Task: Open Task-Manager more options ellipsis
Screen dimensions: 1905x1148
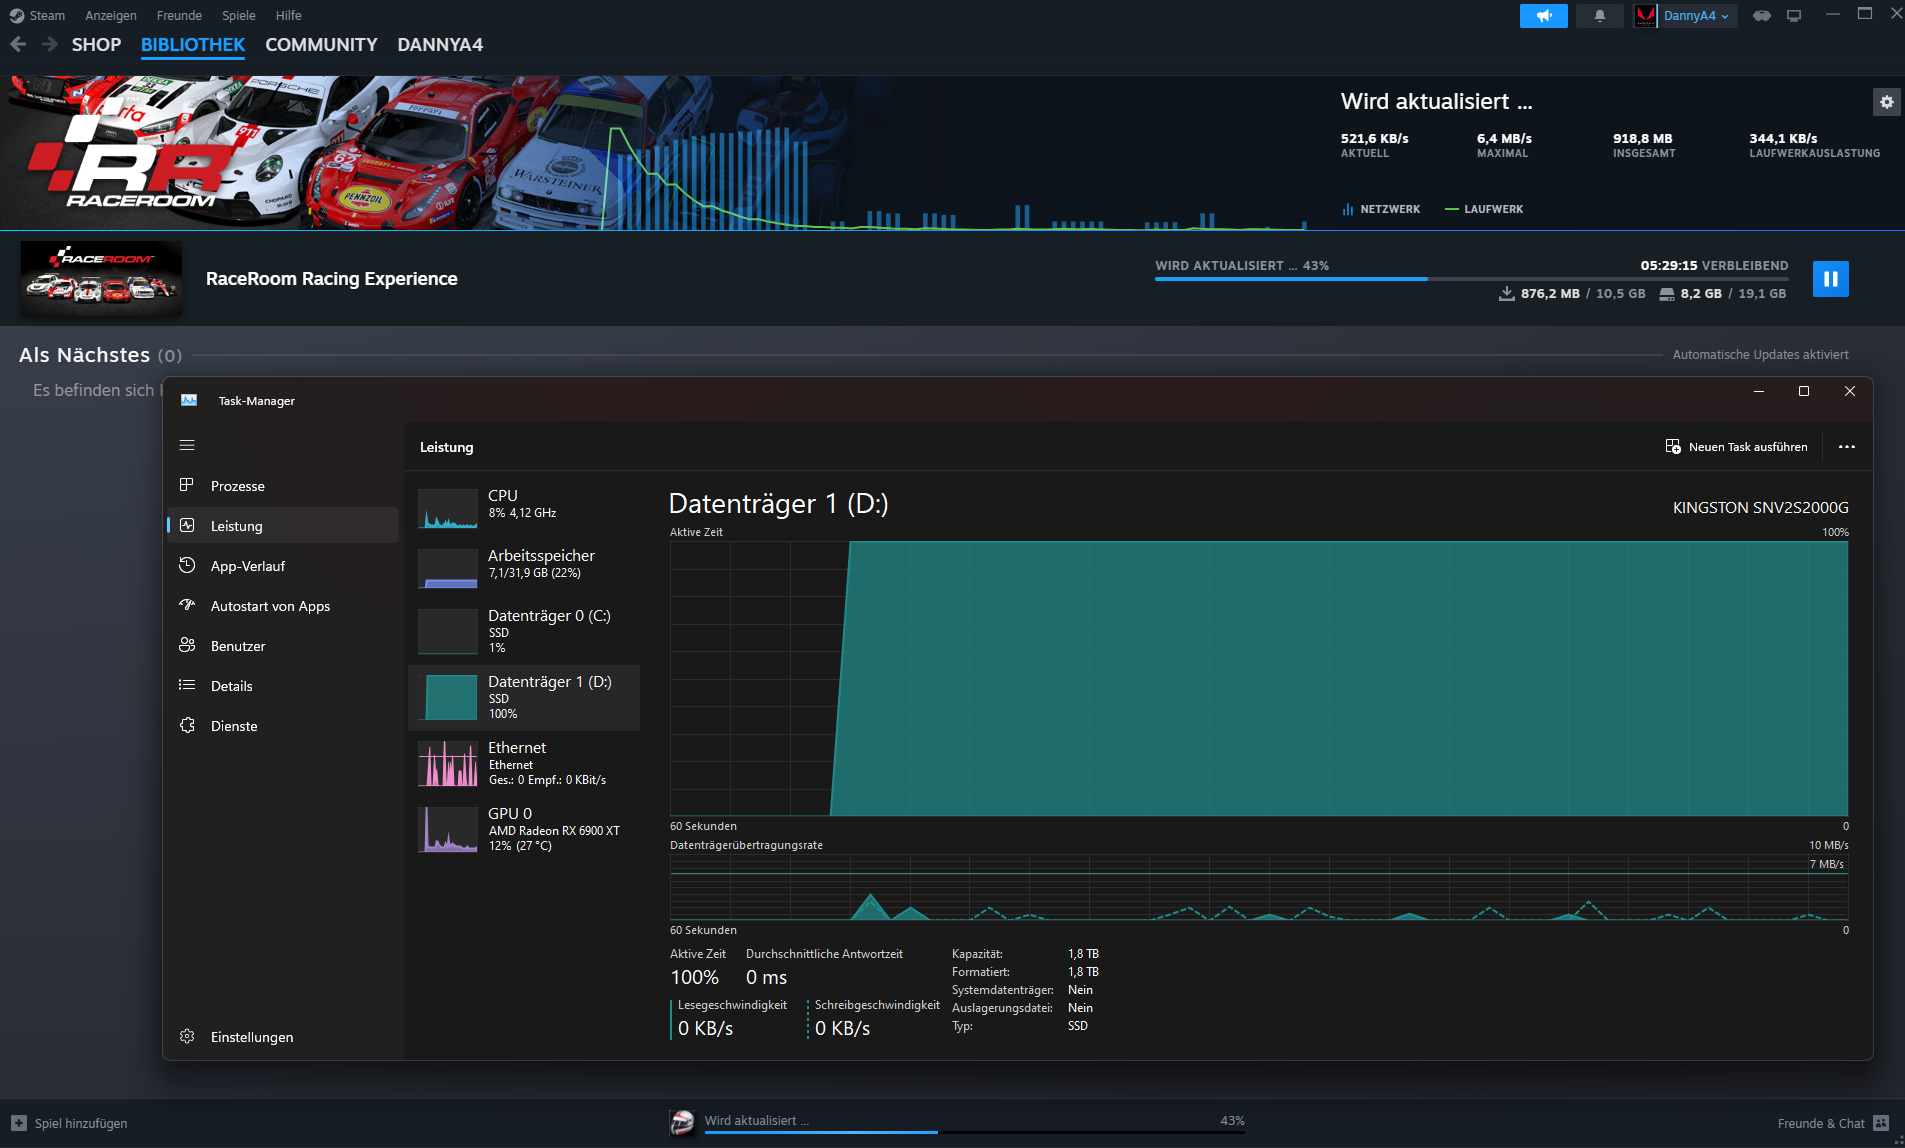Action: [x=1846, y=447]
